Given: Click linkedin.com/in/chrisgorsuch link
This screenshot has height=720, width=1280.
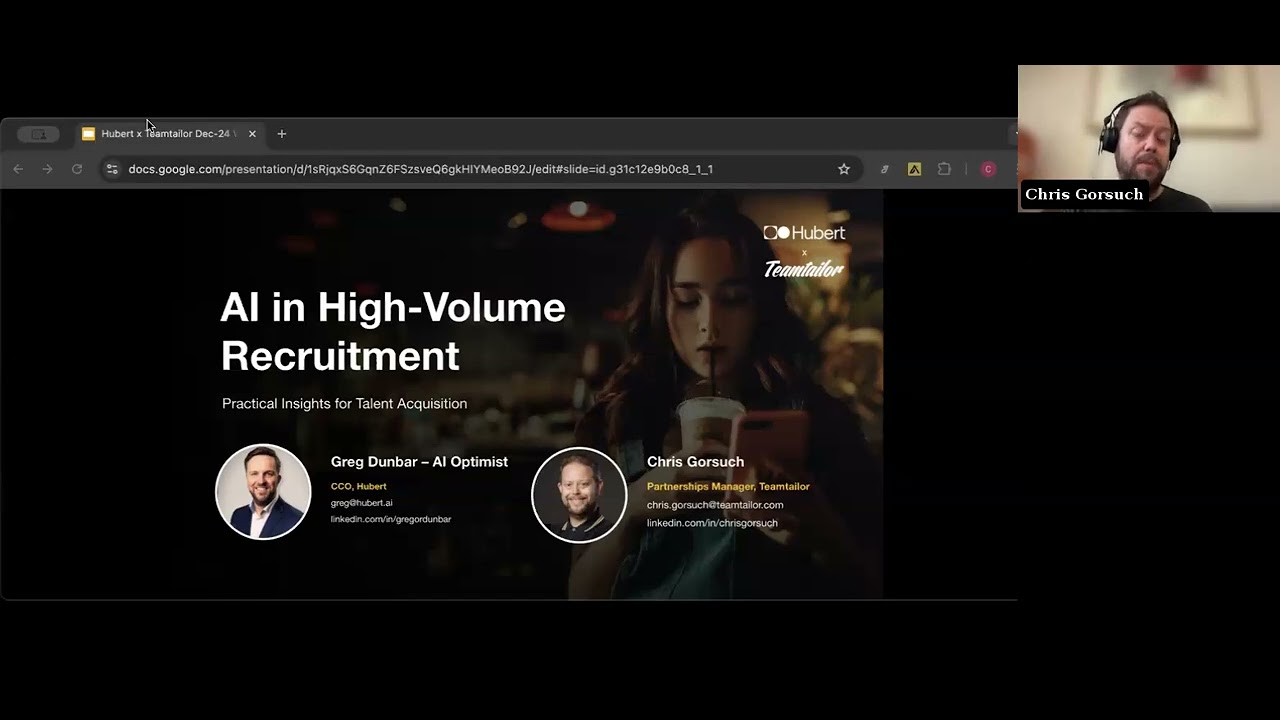Looking at the screenshot, I should click(x=712, y=523).
